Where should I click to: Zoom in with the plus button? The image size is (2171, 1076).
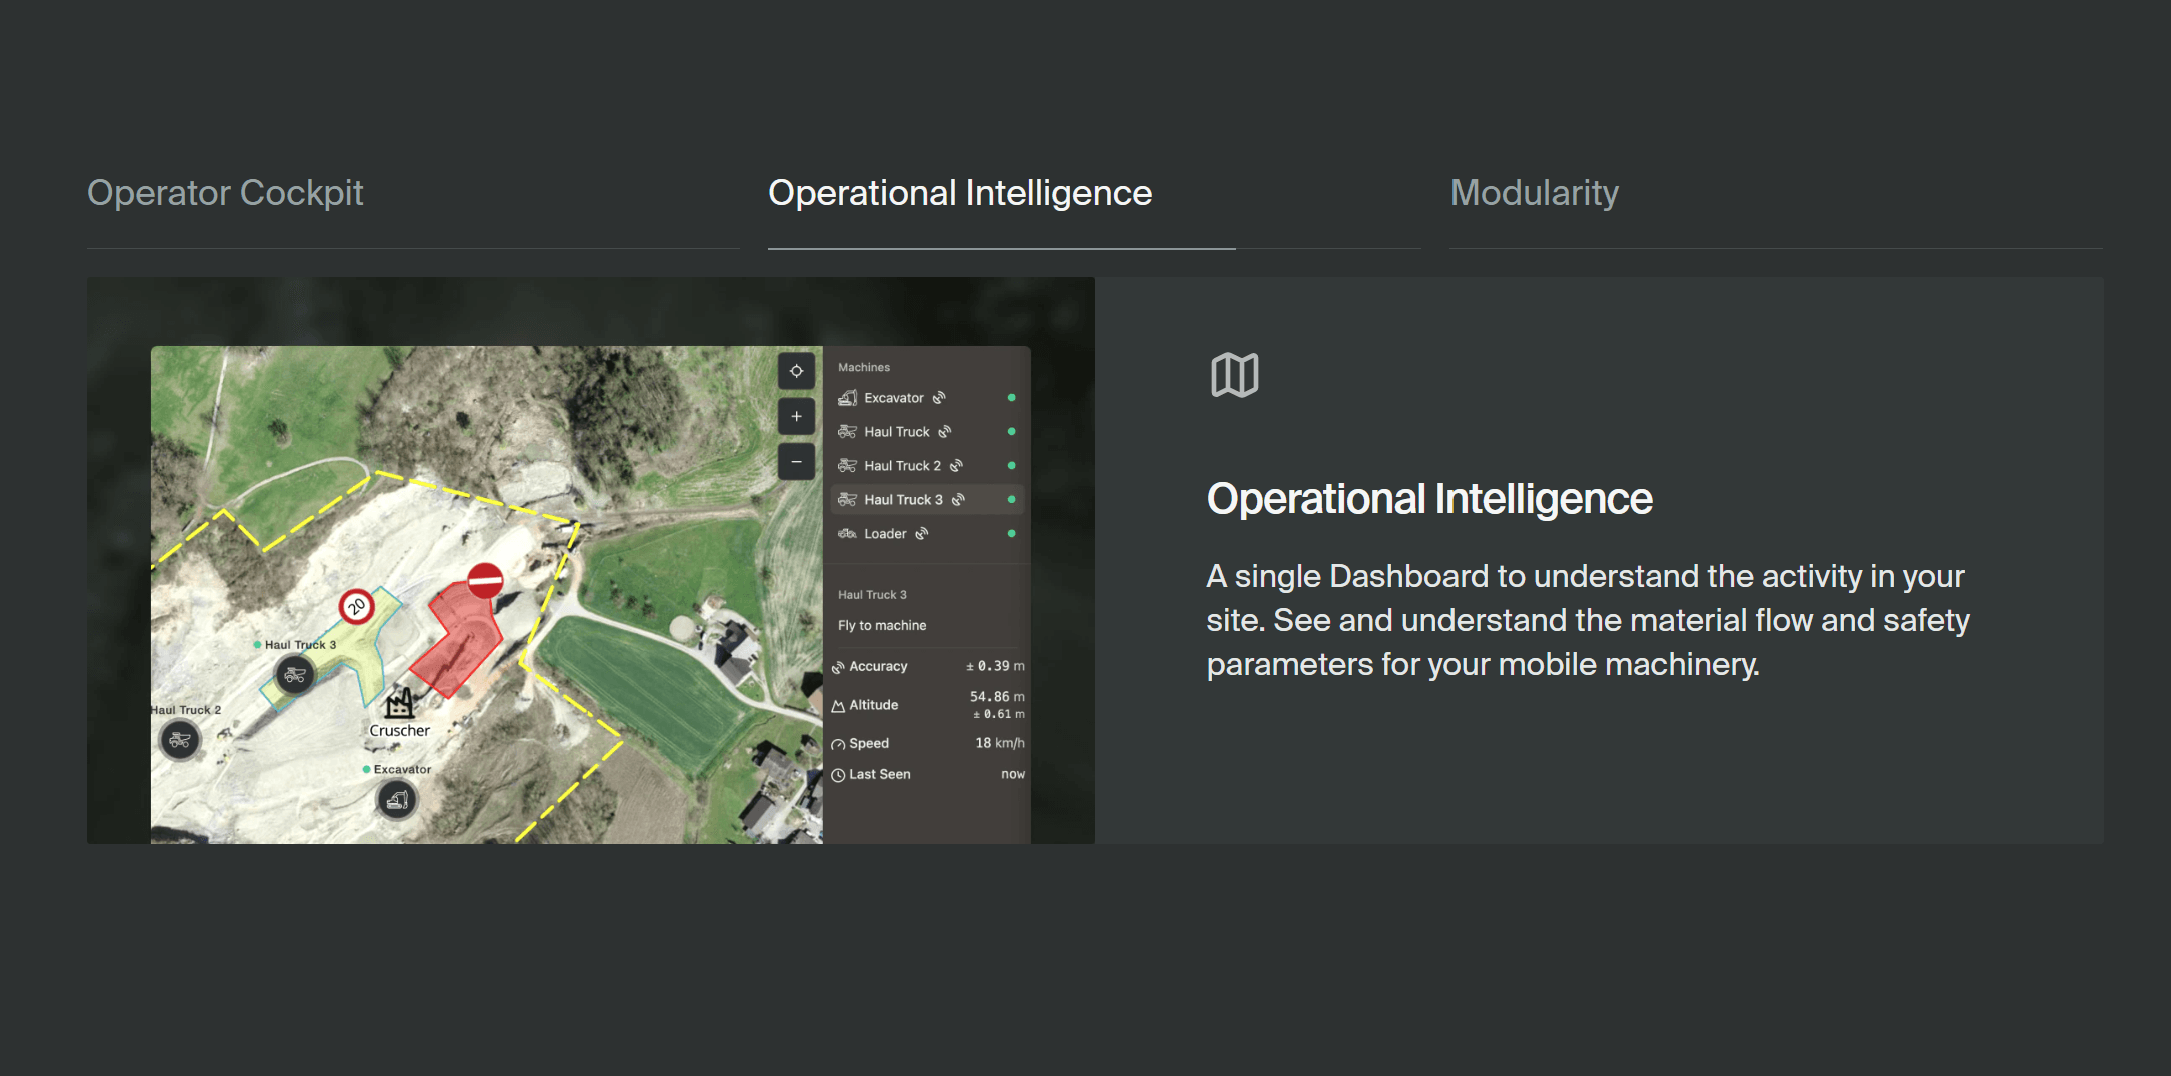click(796, 417)
